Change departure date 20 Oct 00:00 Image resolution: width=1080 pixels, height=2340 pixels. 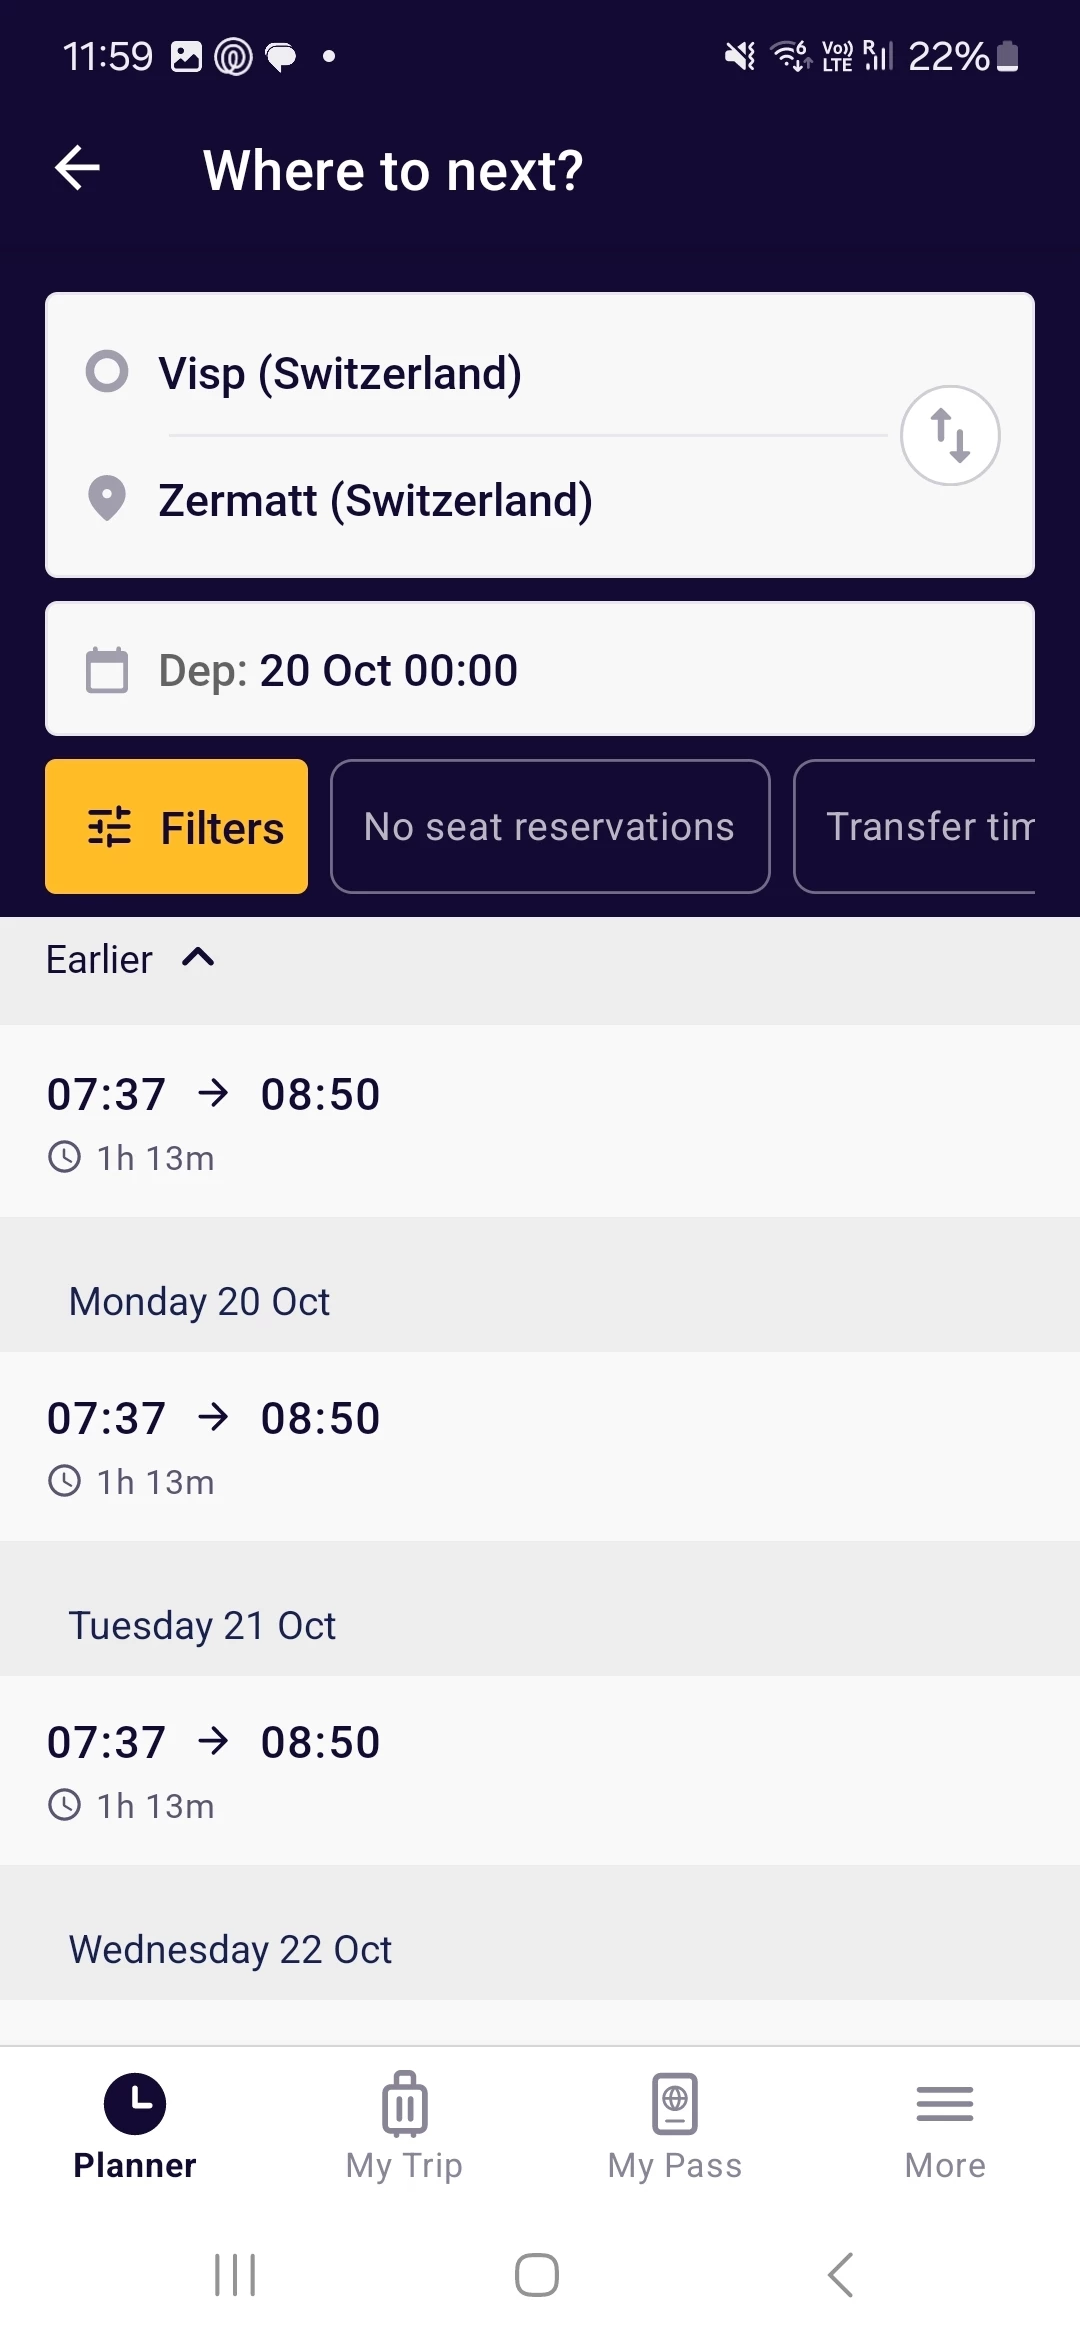388,670
